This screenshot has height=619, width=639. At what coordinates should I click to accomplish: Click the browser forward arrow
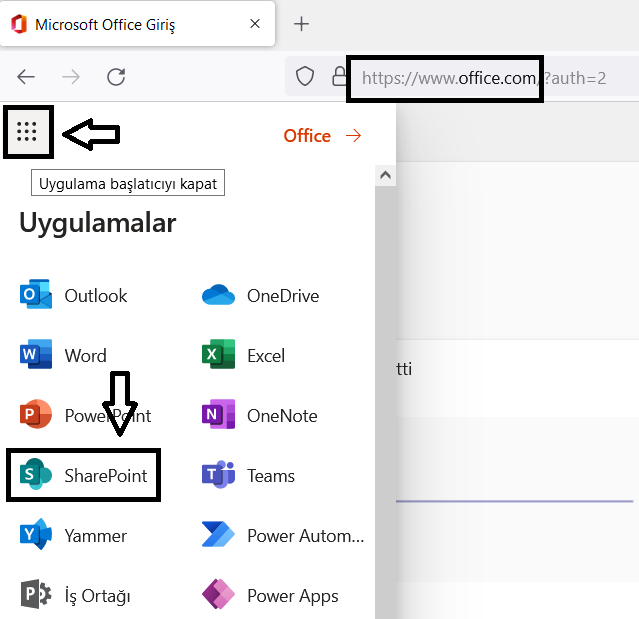pos(71,77)
